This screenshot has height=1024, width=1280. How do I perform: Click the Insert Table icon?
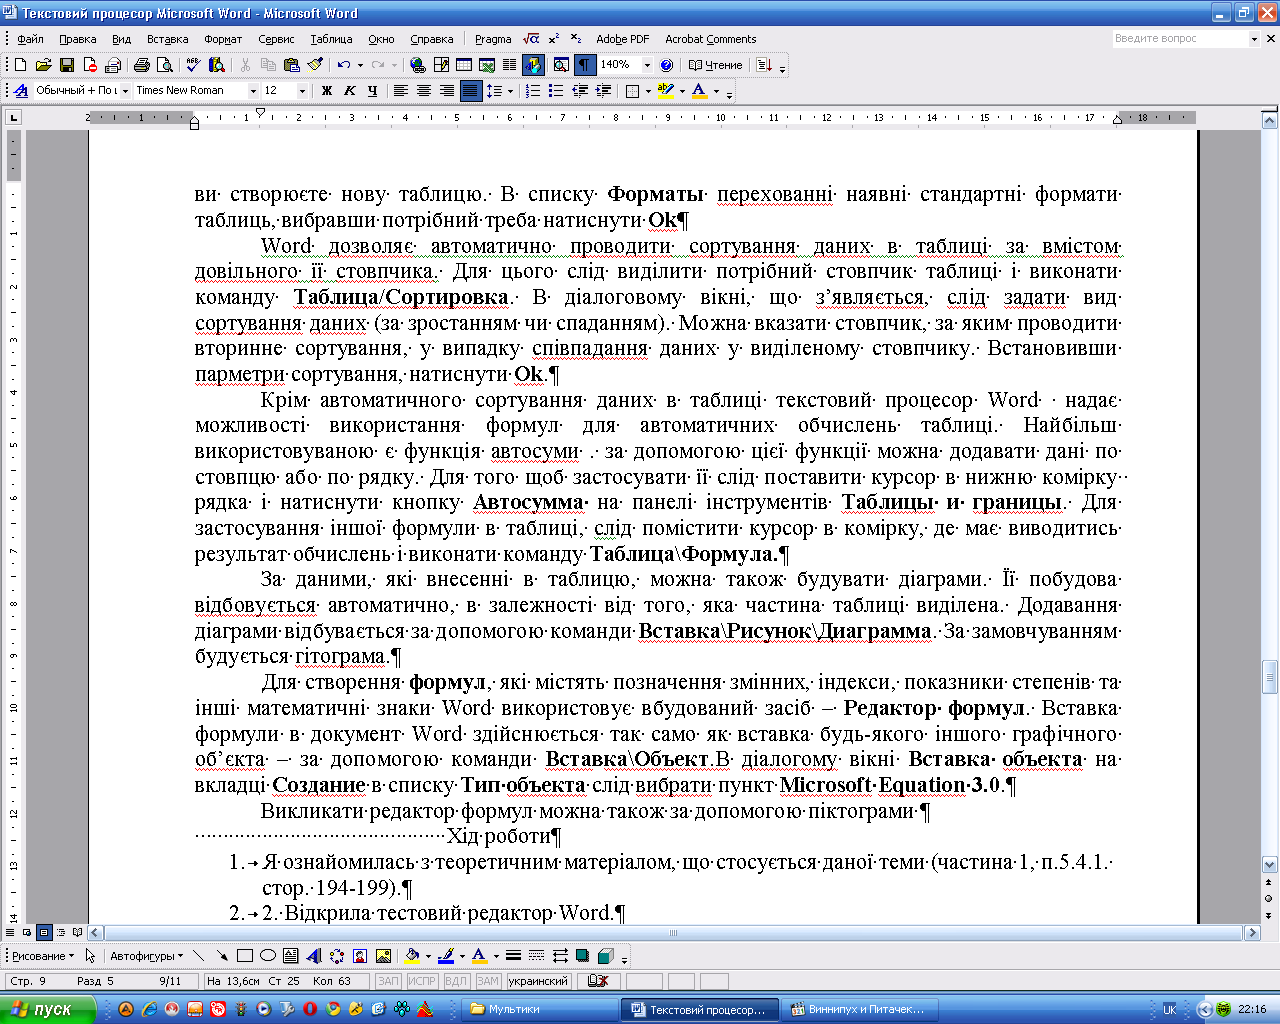point(463,65)
